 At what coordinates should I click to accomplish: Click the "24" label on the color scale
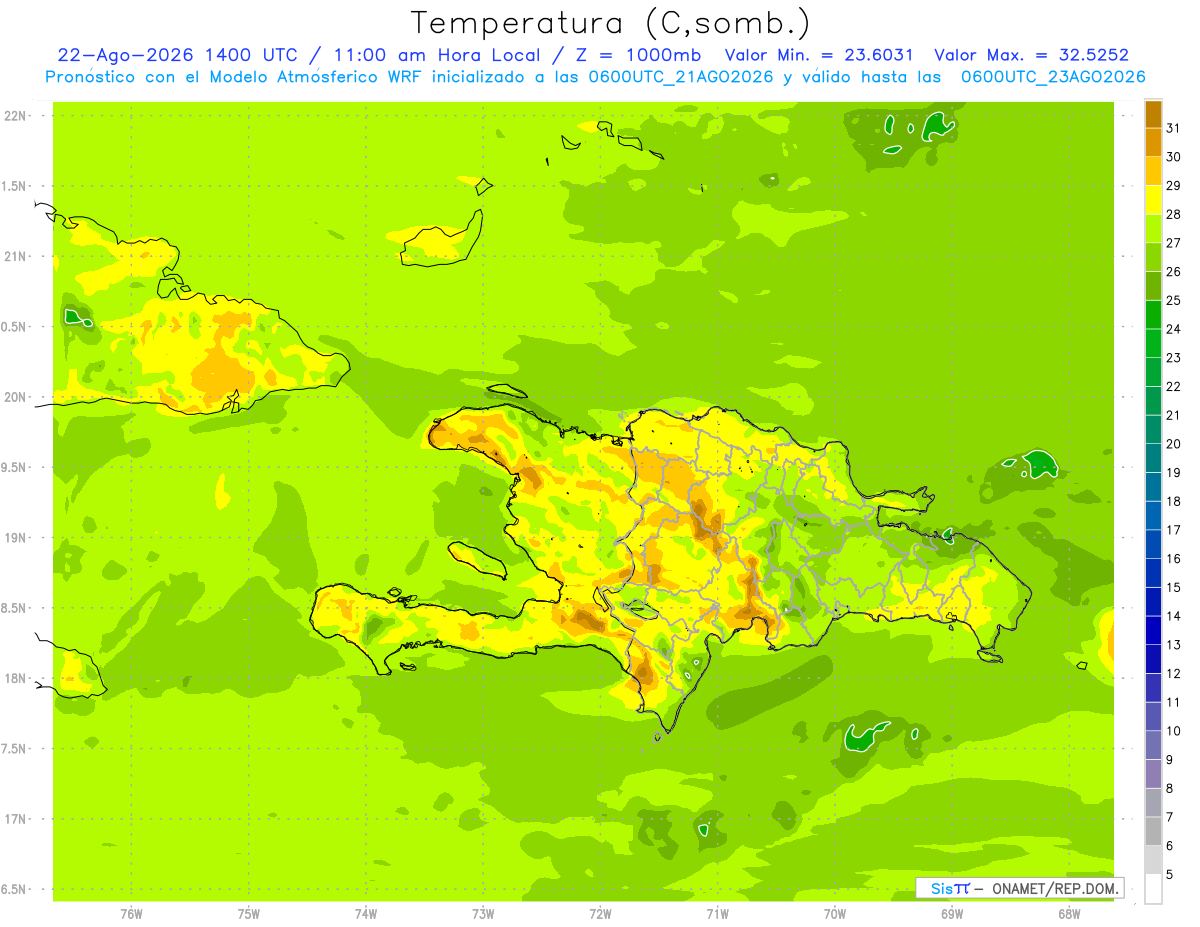pos(1174,329)
